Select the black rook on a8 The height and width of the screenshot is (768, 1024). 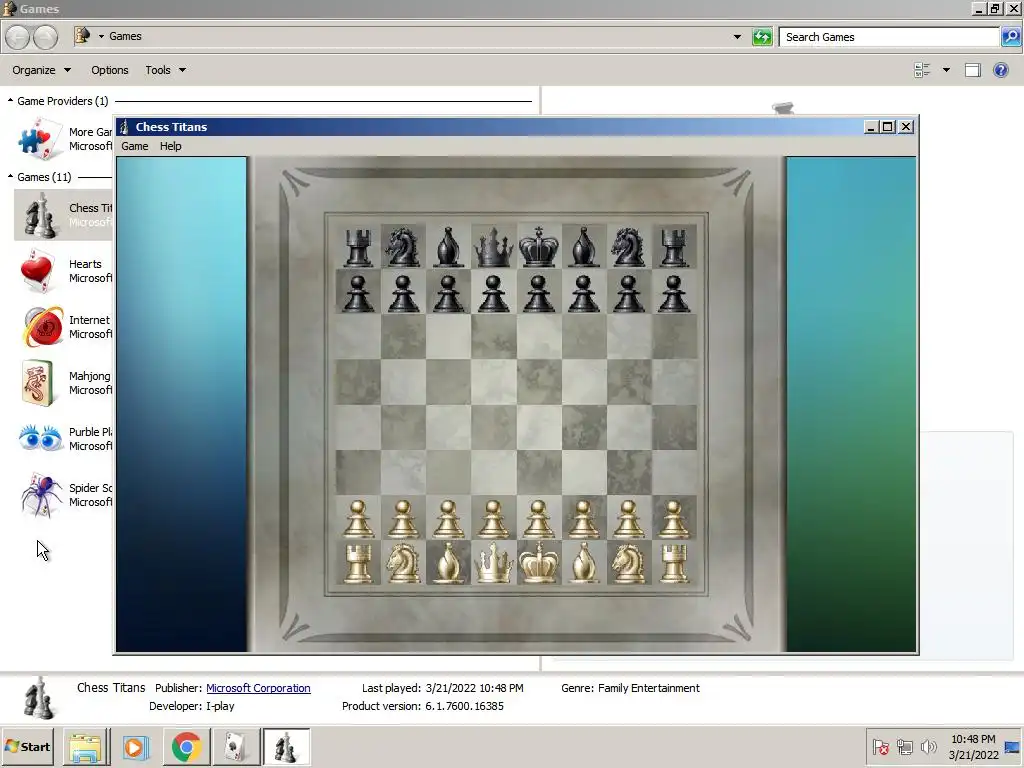tap(358, 247)
